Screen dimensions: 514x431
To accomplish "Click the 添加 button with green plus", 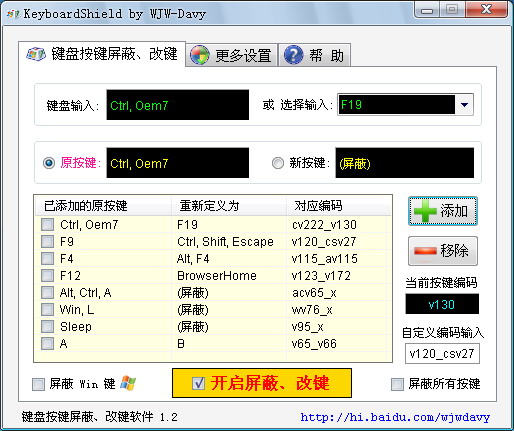I will (x=443, y=211).
